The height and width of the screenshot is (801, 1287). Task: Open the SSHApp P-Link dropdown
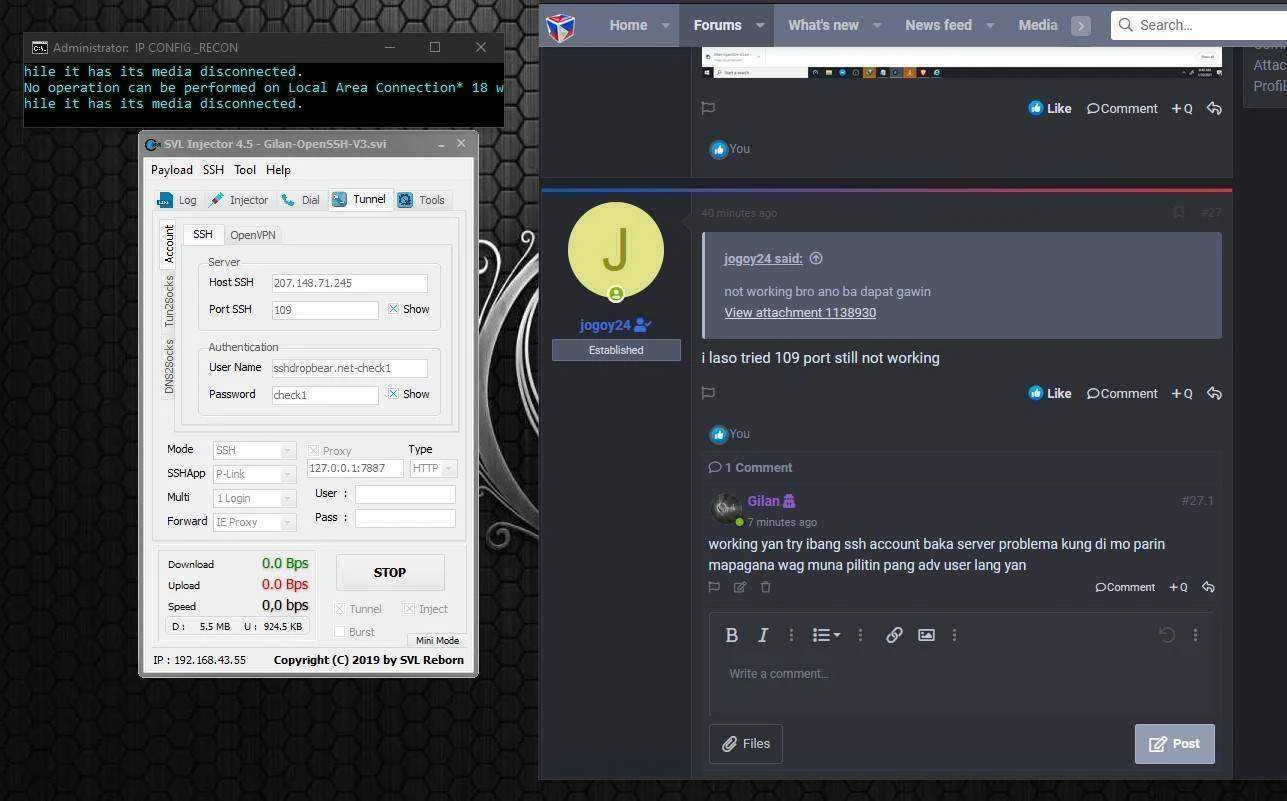coord(255,474)
